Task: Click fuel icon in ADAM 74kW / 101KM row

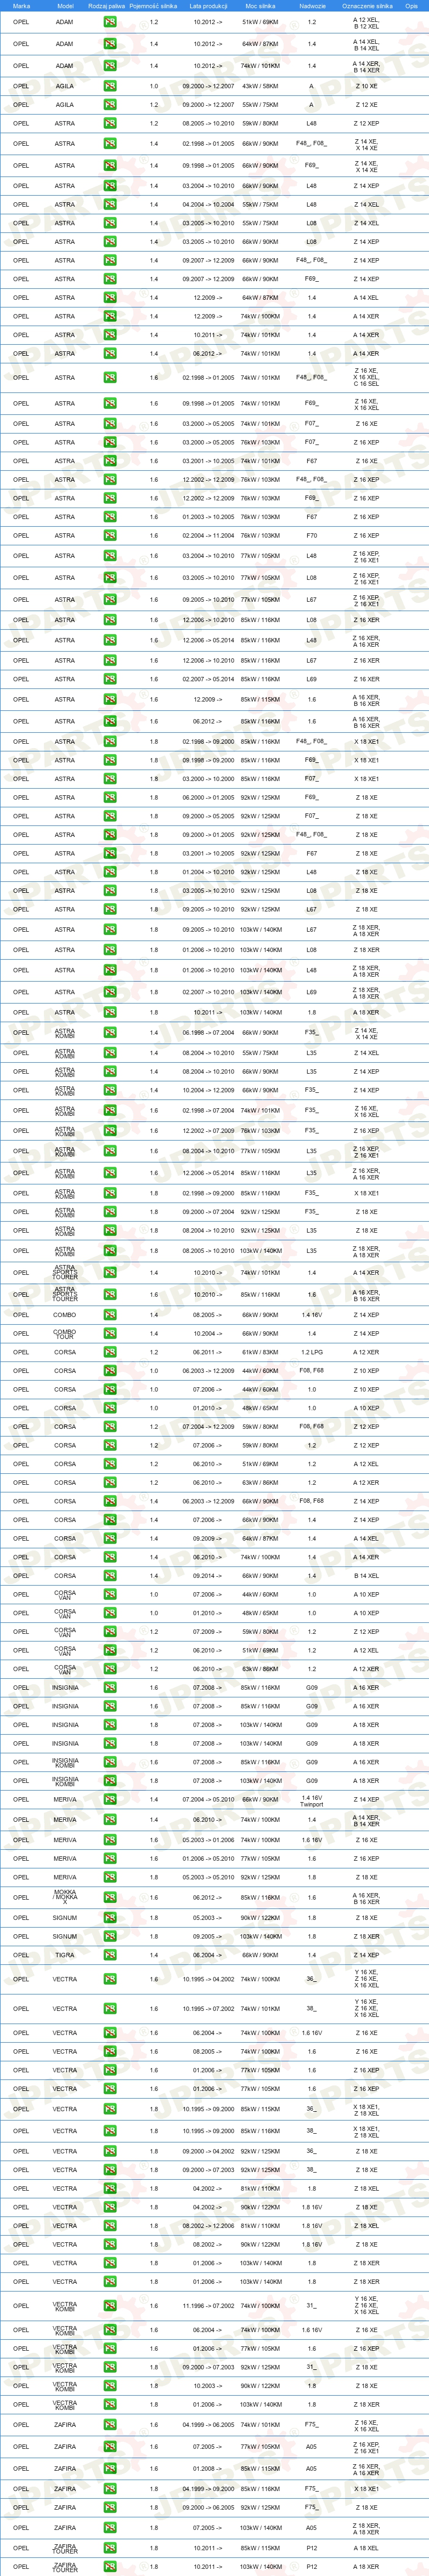Action: click(110, 66)
